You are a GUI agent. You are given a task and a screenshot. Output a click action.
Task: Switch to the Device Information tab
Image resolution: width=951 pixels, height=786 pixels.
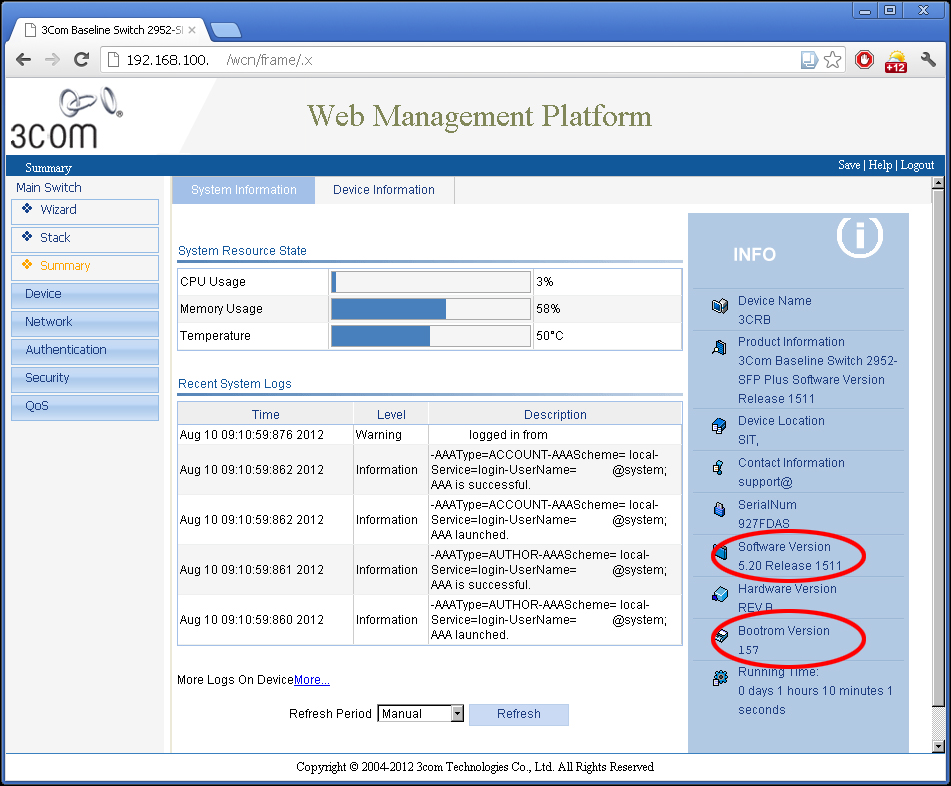384,190
